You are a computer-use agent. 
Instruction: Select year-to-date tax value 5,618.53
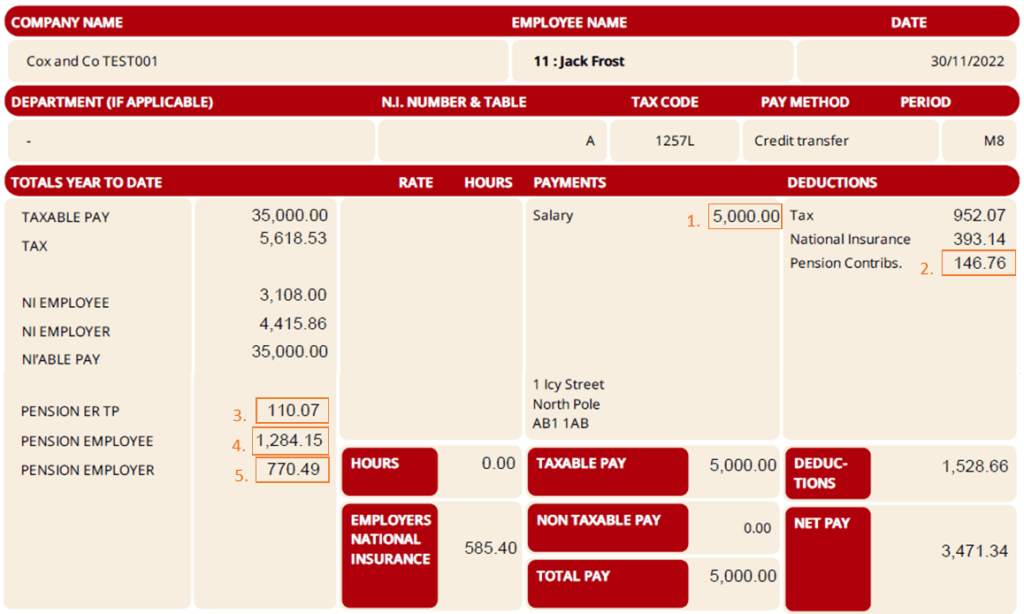point(293,238)
